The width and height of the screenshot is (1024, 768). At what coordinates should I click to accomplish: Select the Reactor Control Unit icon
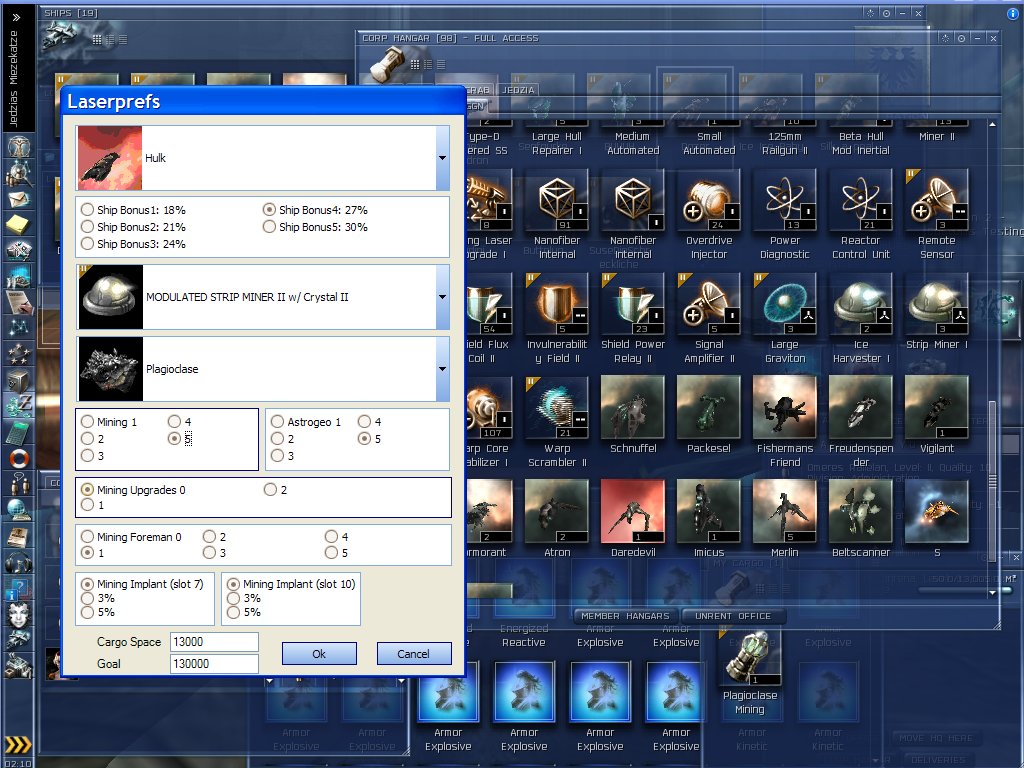(860, 200)
